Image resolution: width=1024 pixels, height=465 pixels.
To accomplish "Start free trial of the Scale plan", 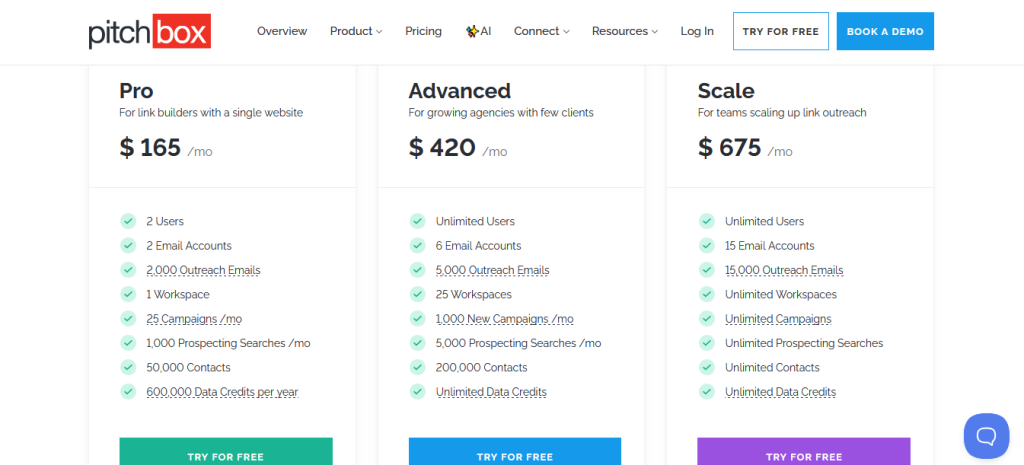I will tap(804, 451).
